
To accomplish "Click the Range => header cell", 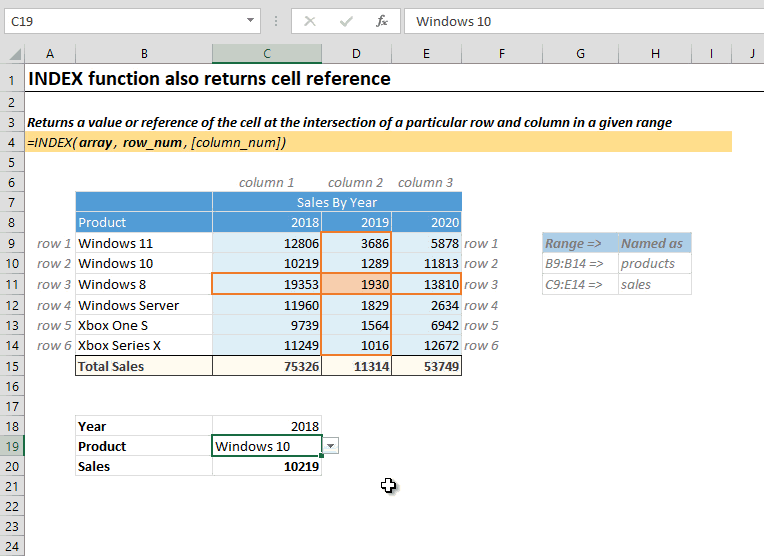I will [x=580, y=243].
